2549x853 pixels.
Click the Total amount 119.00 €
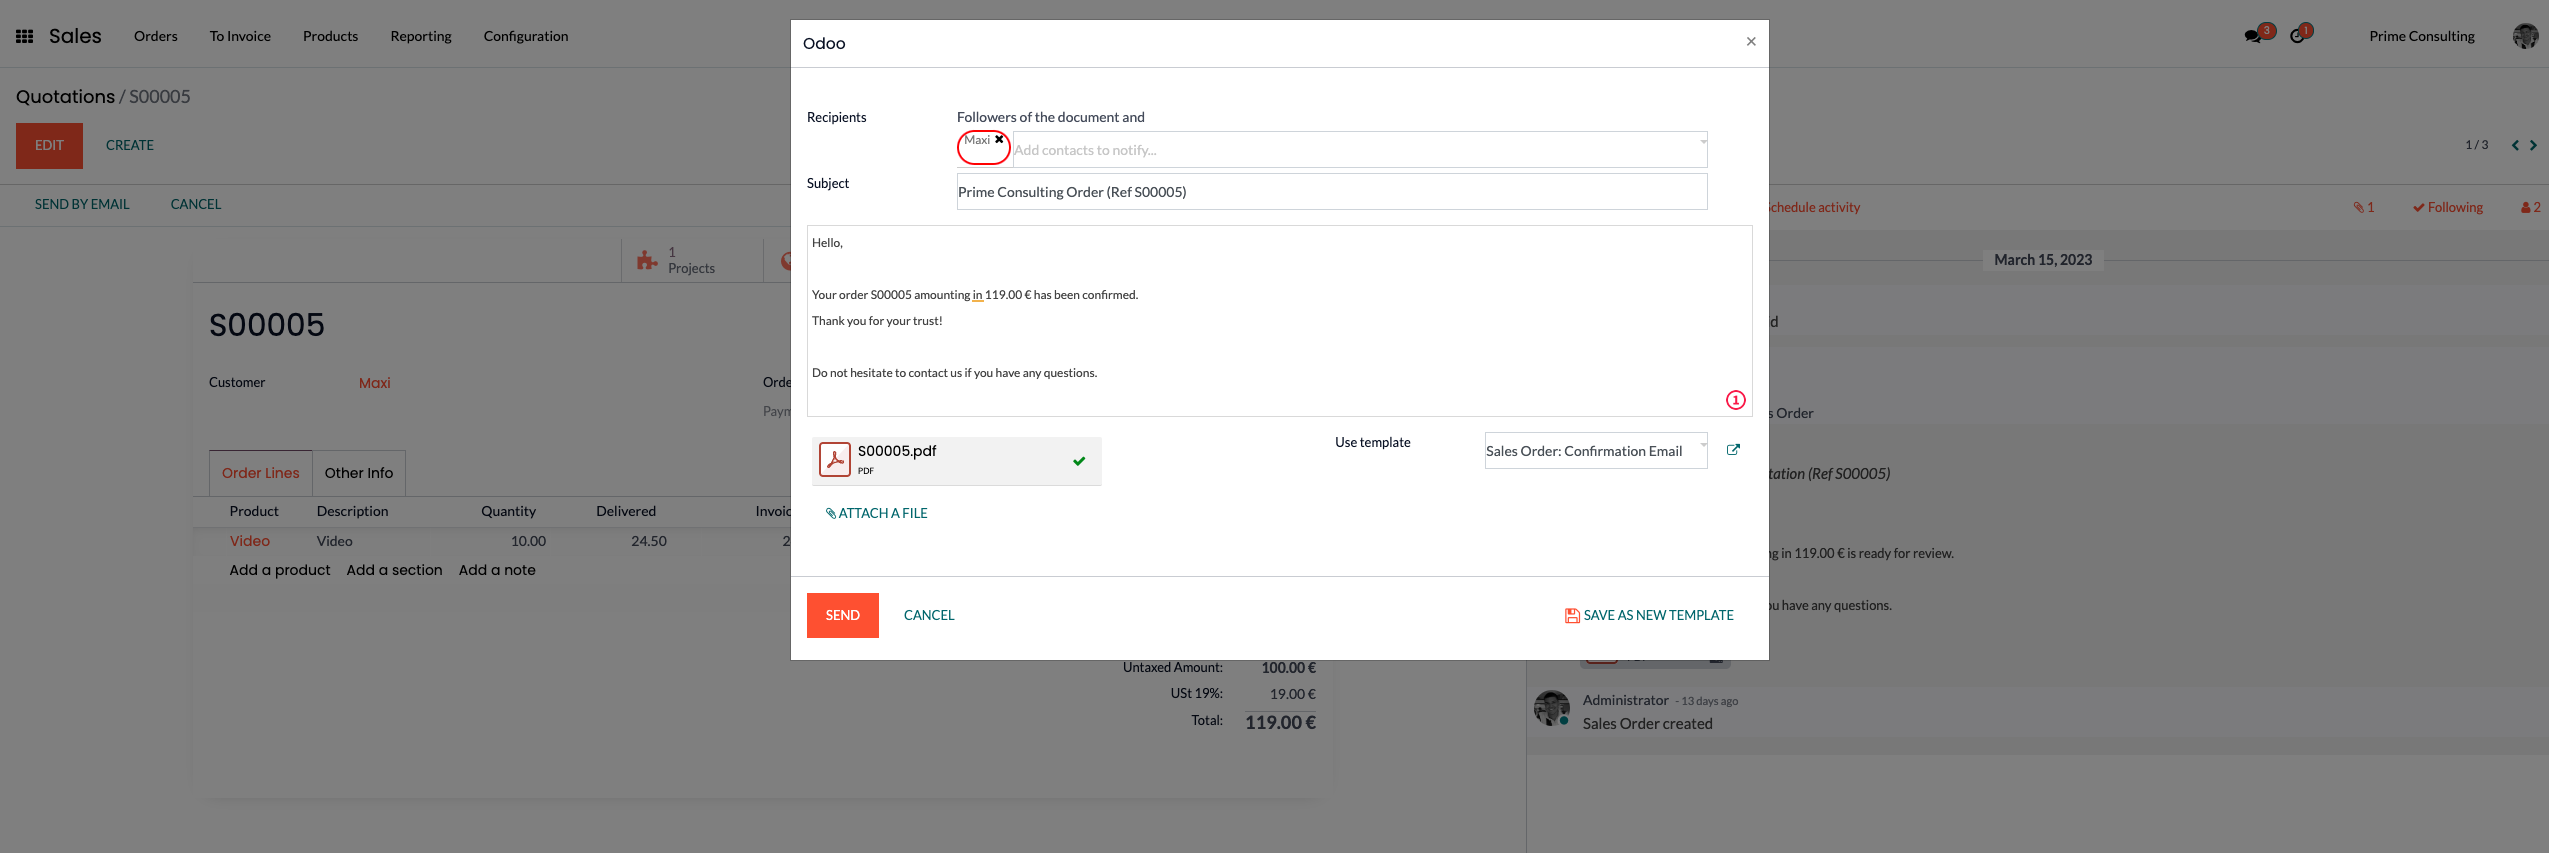tap(1280, 722)
